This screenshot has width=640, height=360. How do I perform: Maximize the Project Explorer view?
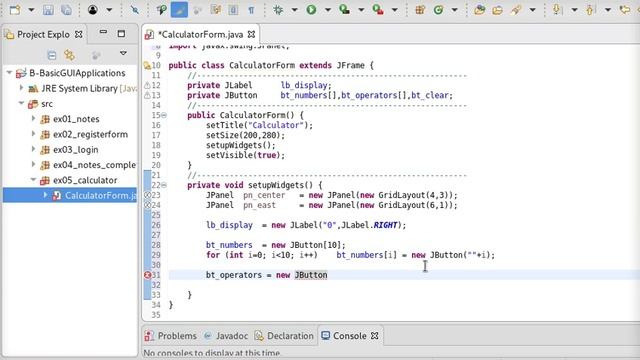point(121,34)
